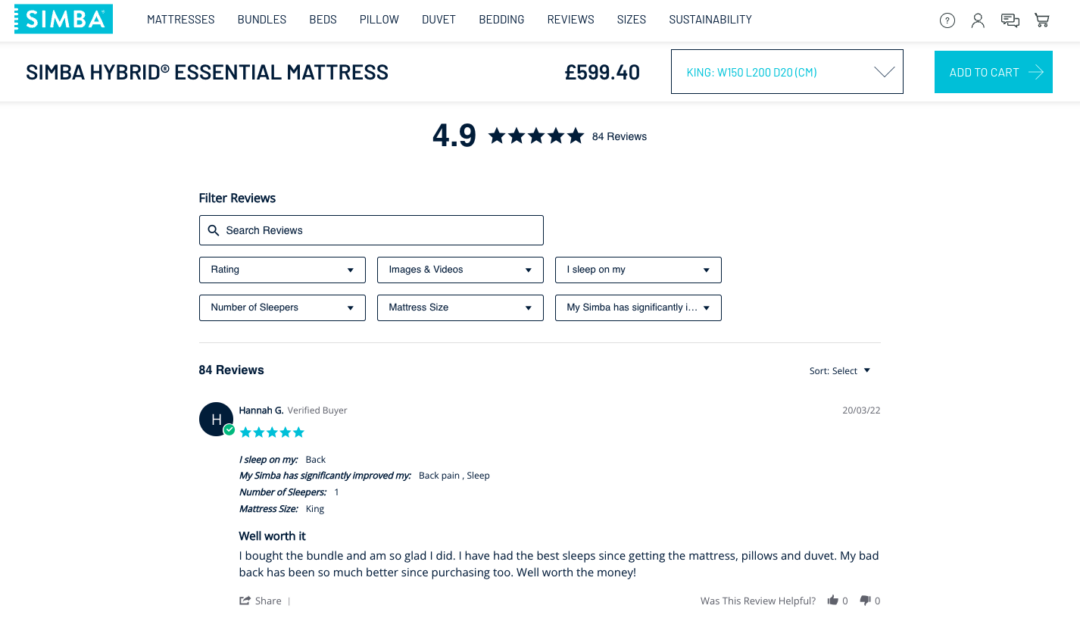Click the Add to Cart button
The height and width of the screenshot is (618, 1080).
pyautogui.click(x=993, y=72)
